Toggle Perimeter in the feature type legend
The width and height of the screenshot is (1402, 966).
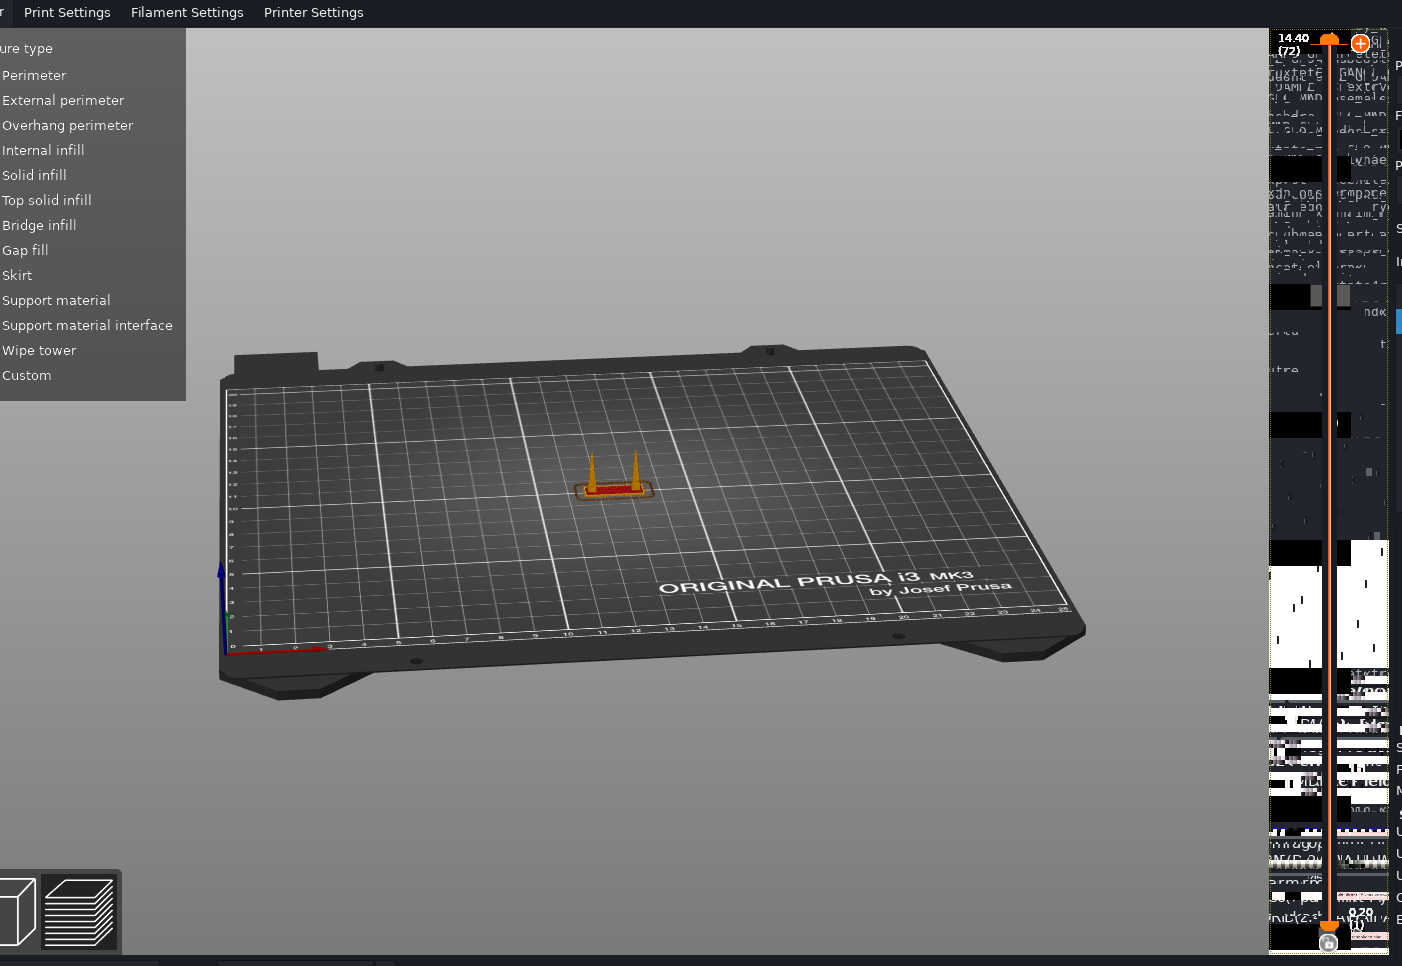pyautogui.click(x=34, y=76)
